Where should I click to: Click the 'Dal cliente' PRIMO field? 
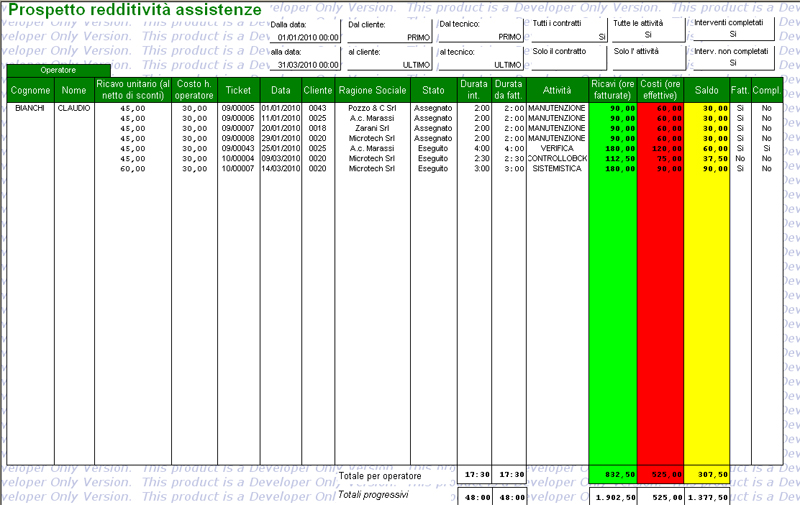[x=389, y=31]
